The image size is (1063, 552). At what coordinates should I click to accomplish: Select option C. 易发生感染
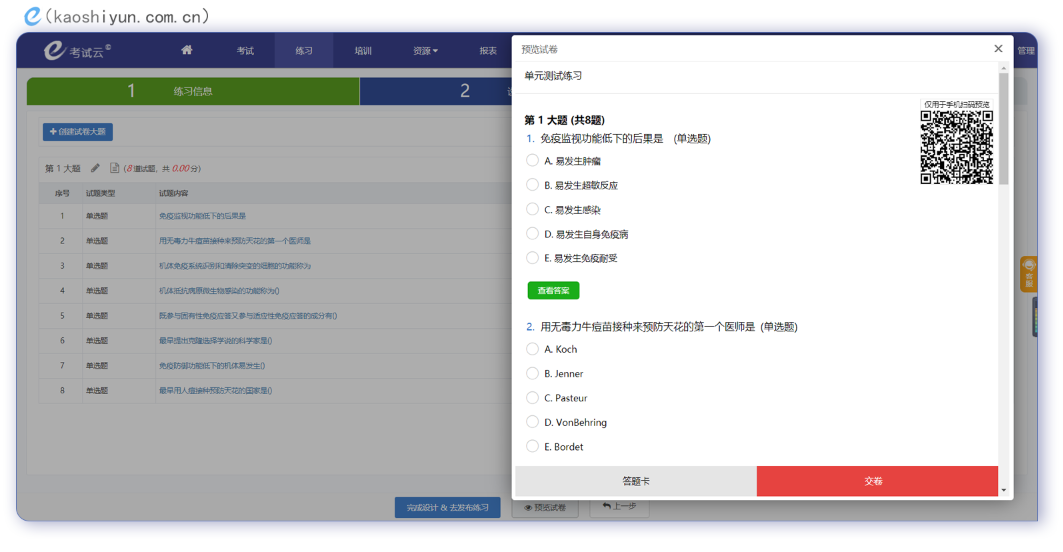[532, 209]
